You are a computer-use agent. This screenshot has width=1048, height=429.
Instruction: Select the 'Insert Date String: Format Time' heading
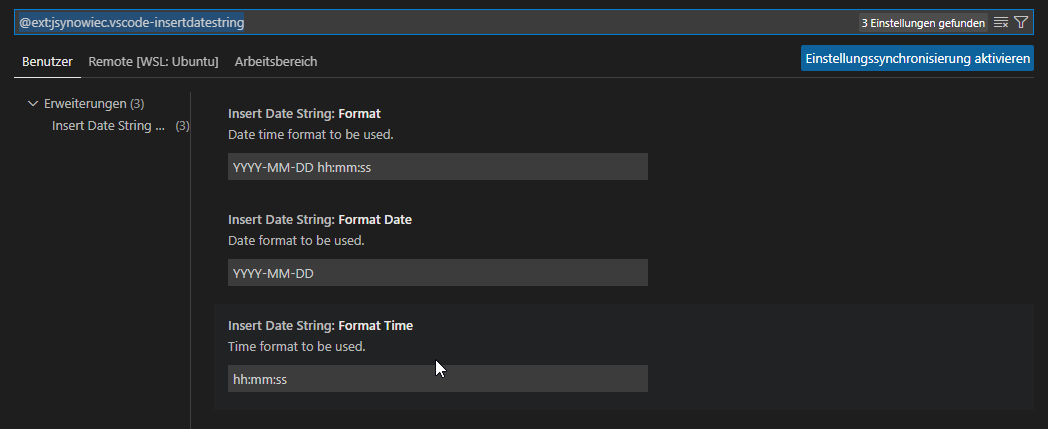[320, 326]
